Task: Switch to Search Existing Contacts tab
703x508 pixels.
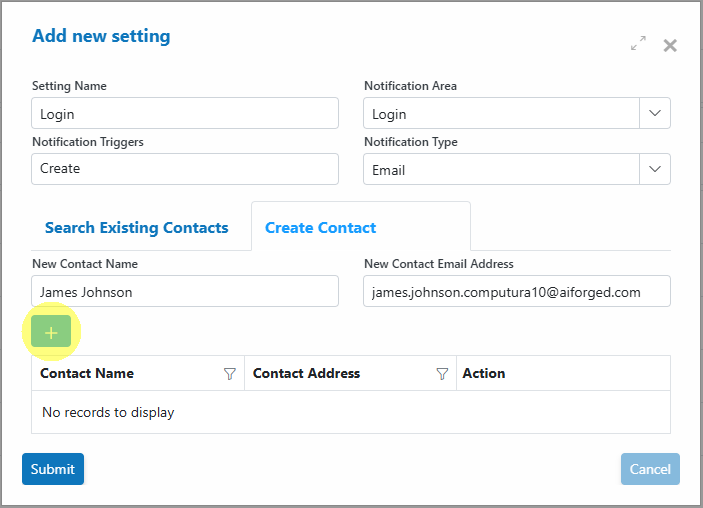Action: pos(137,228)
